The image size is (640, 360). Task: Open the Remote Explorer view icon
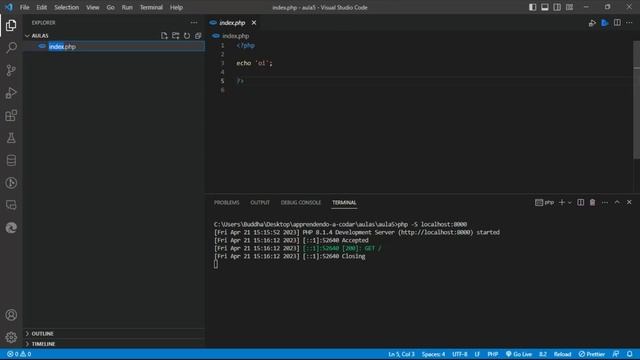(11, 205)
